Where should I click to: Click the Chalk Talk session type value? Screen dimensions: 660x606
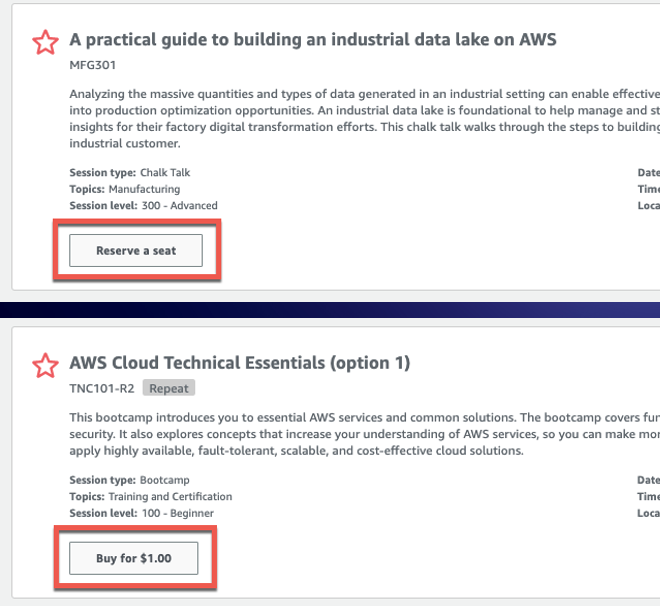point(165,173)
